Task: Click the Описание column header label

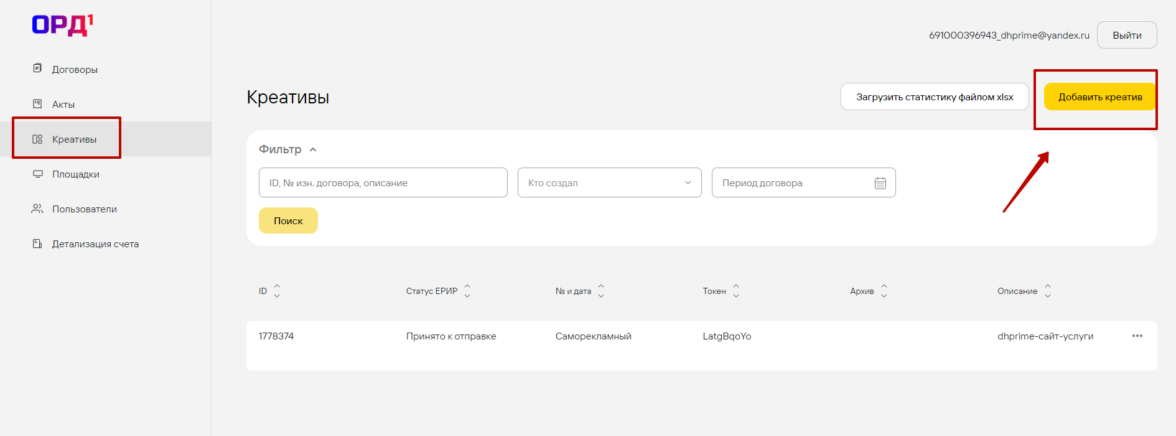Action: [1017, 291]
